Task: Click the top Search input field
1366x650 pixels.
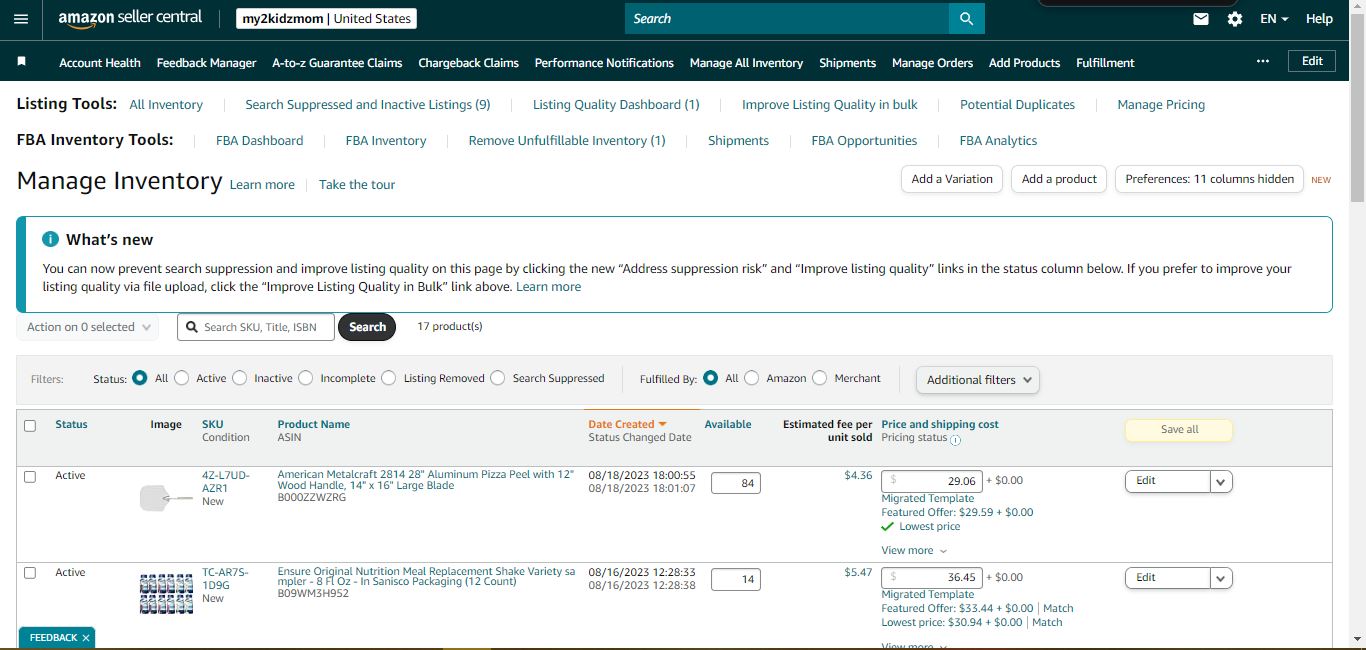Action: (x=787, y=19)
